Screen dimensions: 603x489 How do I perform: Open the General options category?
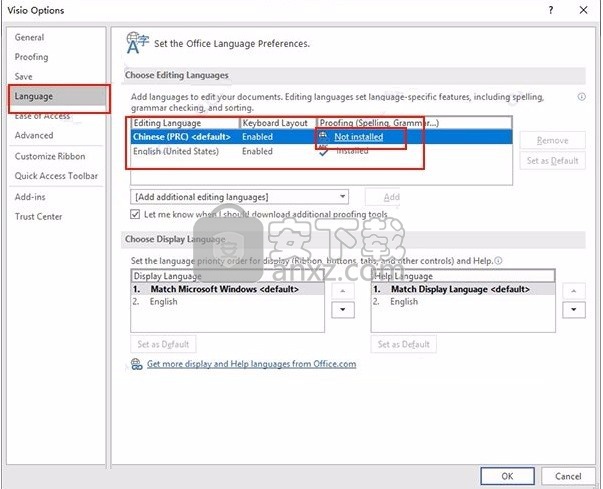[30, 37]
